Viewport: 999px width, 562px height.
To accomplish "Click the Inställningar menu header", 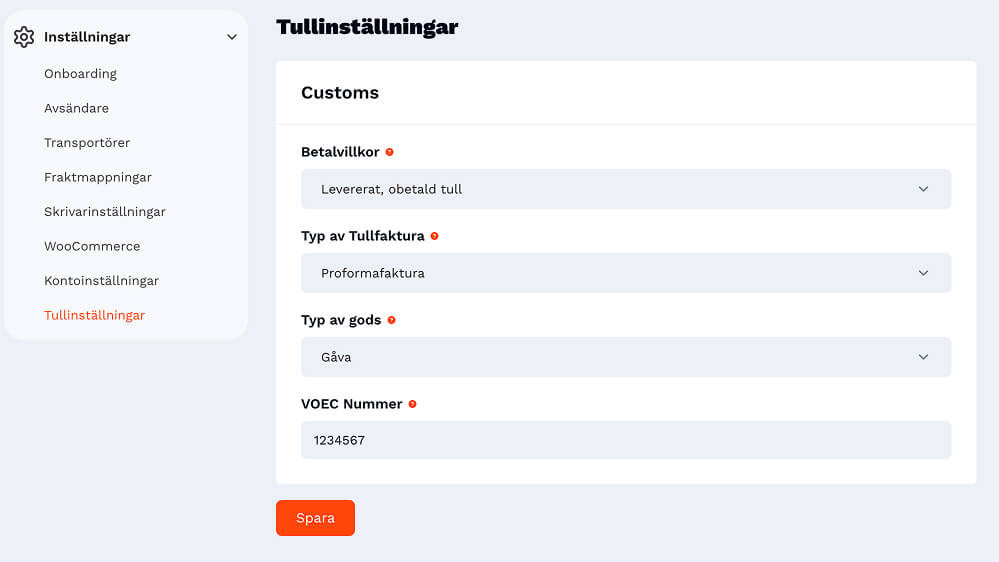I will [87, 37].
